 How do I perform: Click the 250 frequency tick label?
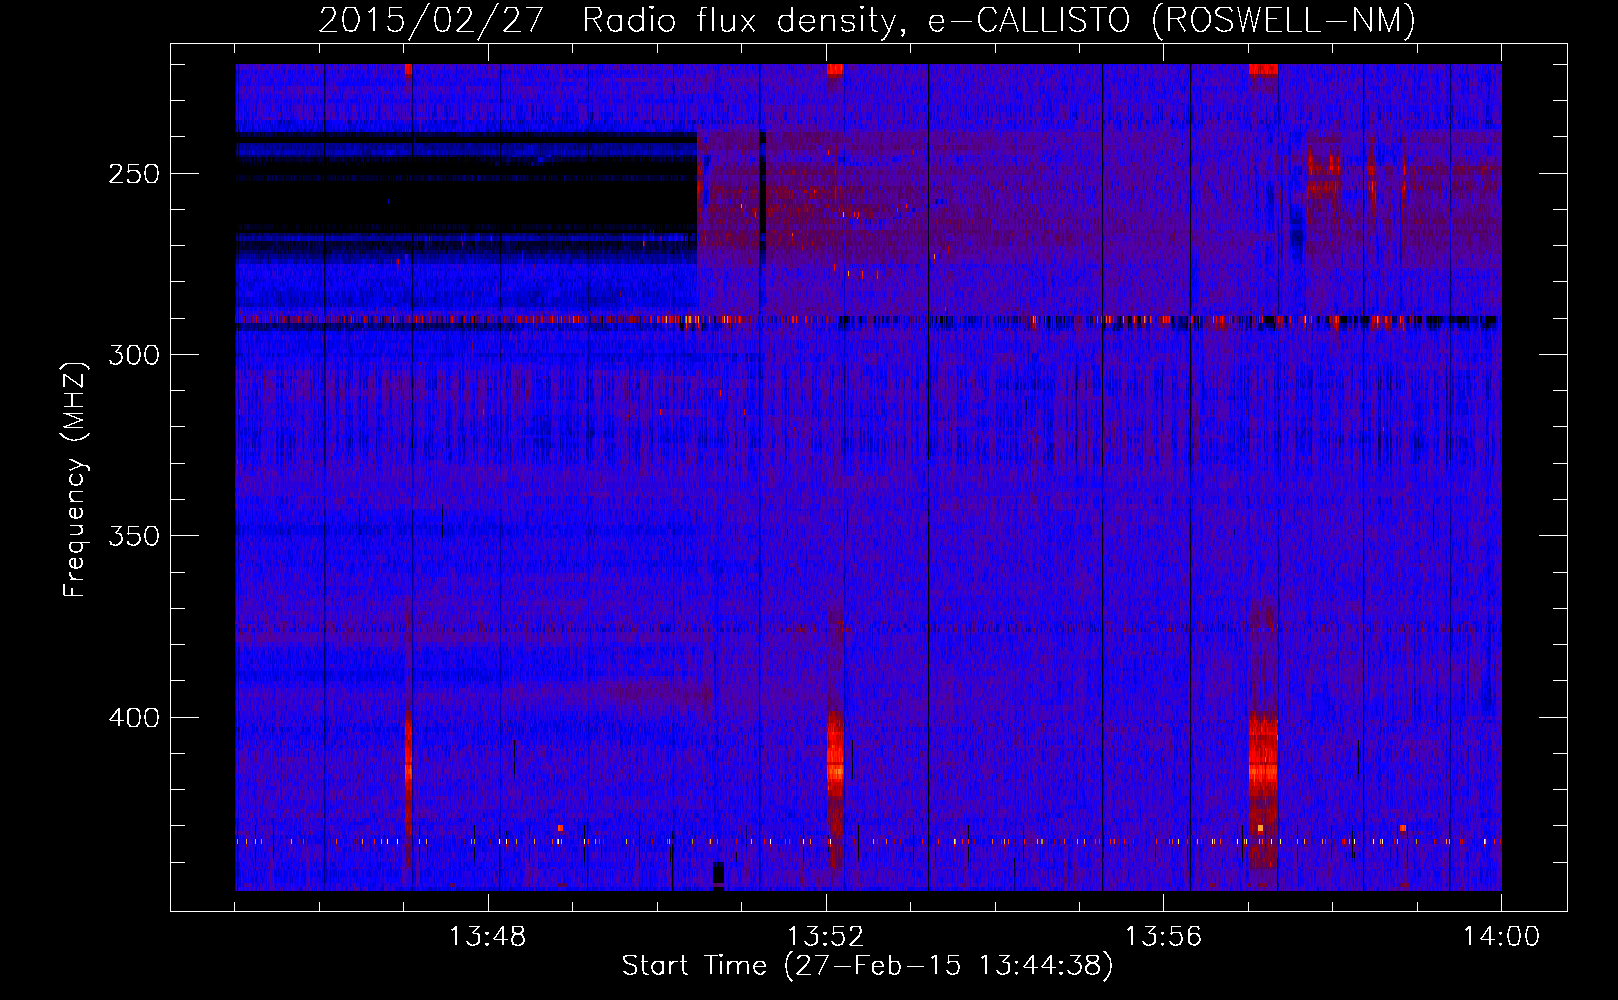(x=135, y=174)
